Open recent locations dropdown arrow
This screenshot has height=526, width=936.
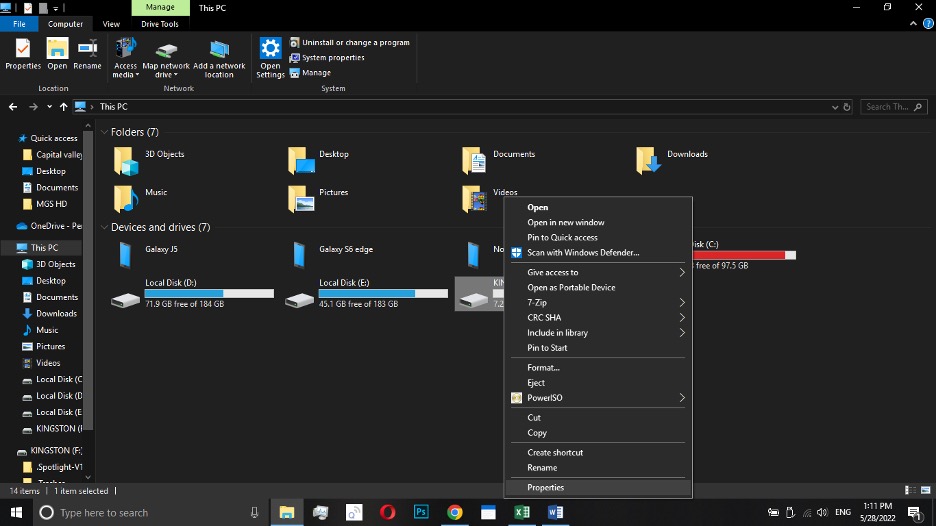pyautogui.click(x=49, y=107)
